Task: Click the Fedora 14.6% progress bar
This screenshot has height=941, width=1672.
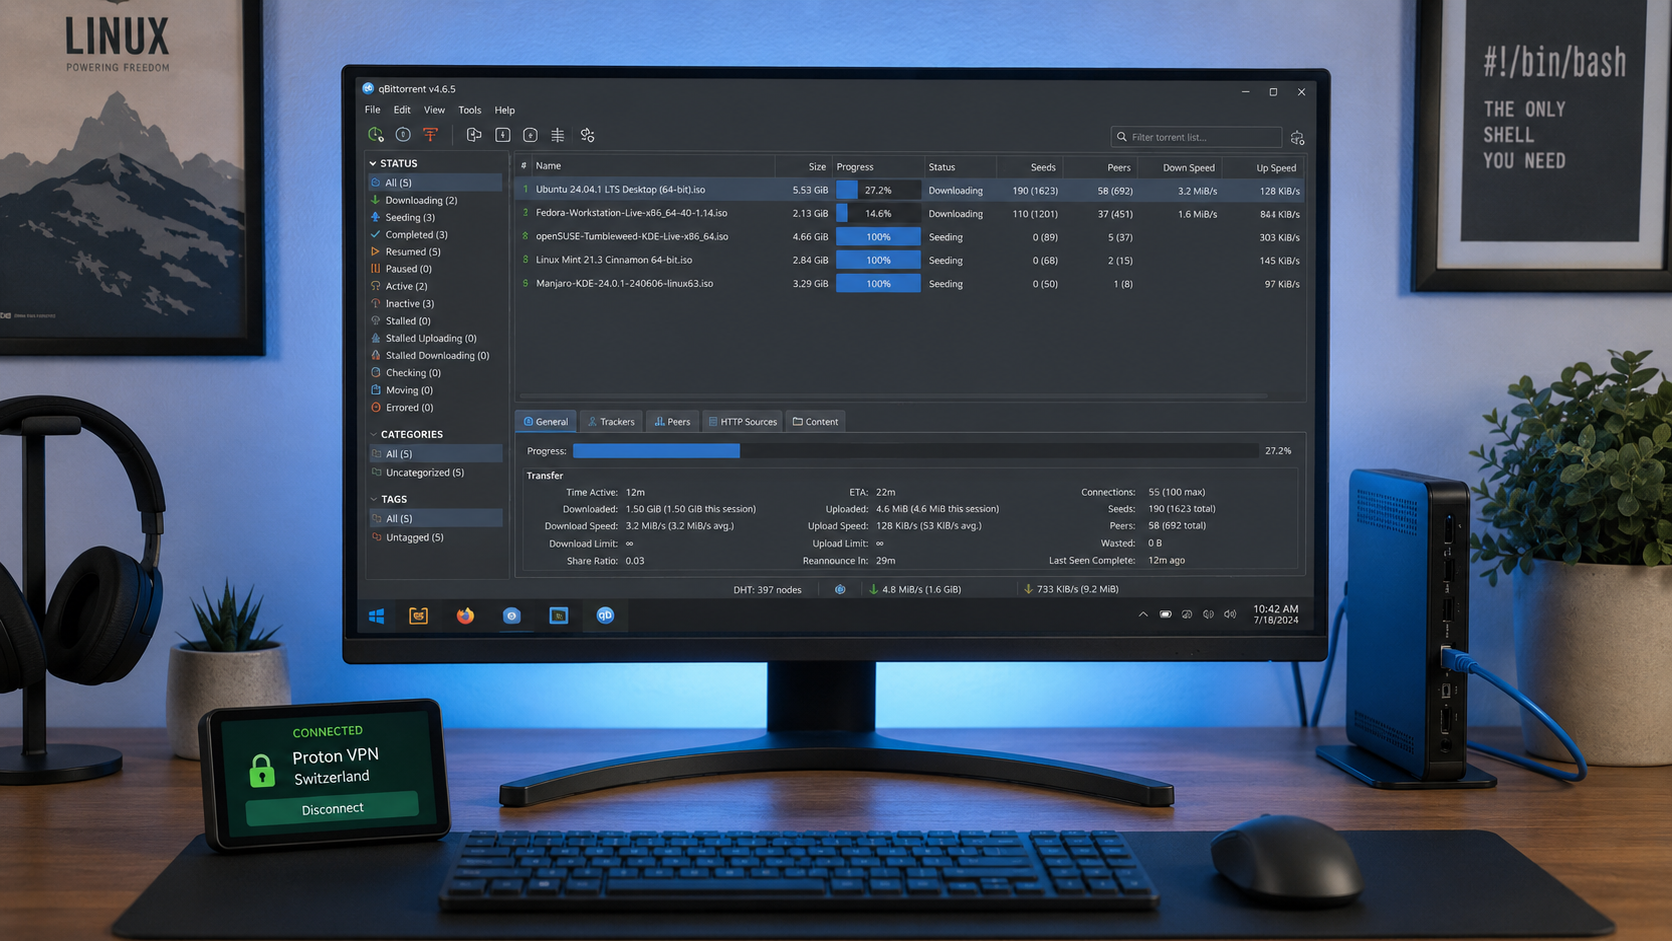Action: tap(878, 213)
